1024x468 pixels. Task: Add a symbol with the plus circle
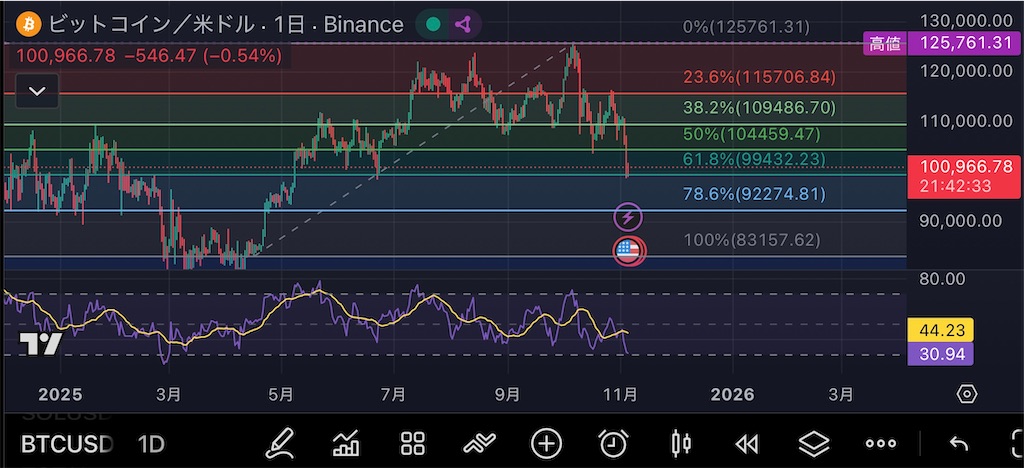546,444
